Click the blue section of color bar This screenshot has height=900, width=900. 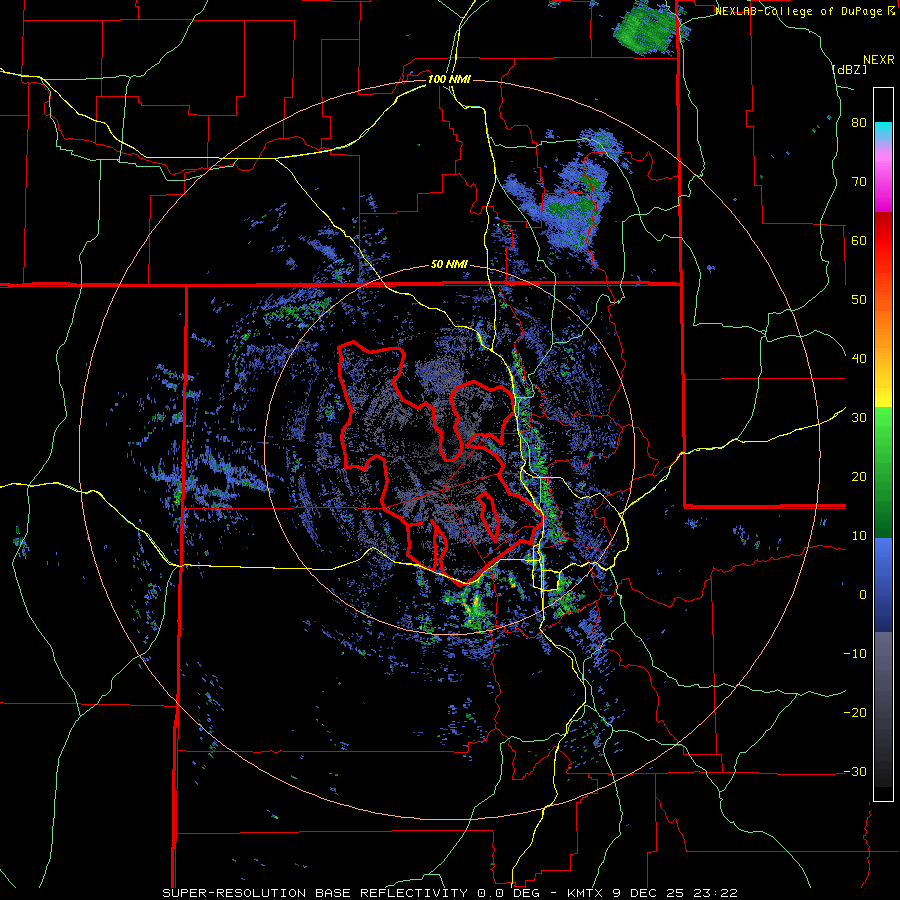883,585
